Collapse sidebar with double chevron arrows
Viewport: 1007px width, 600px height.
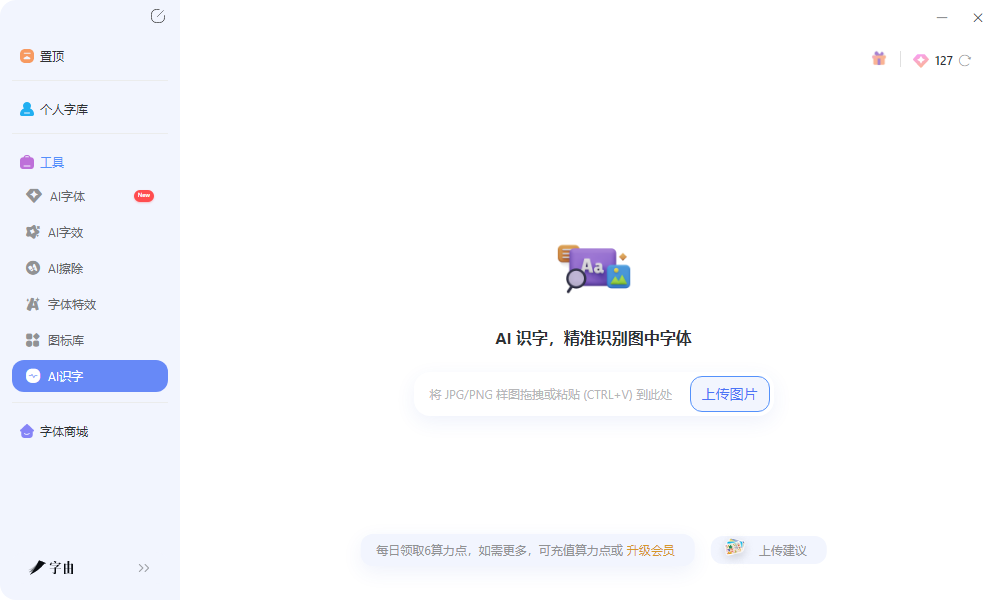pyautogui.click(x=144, y=568)
